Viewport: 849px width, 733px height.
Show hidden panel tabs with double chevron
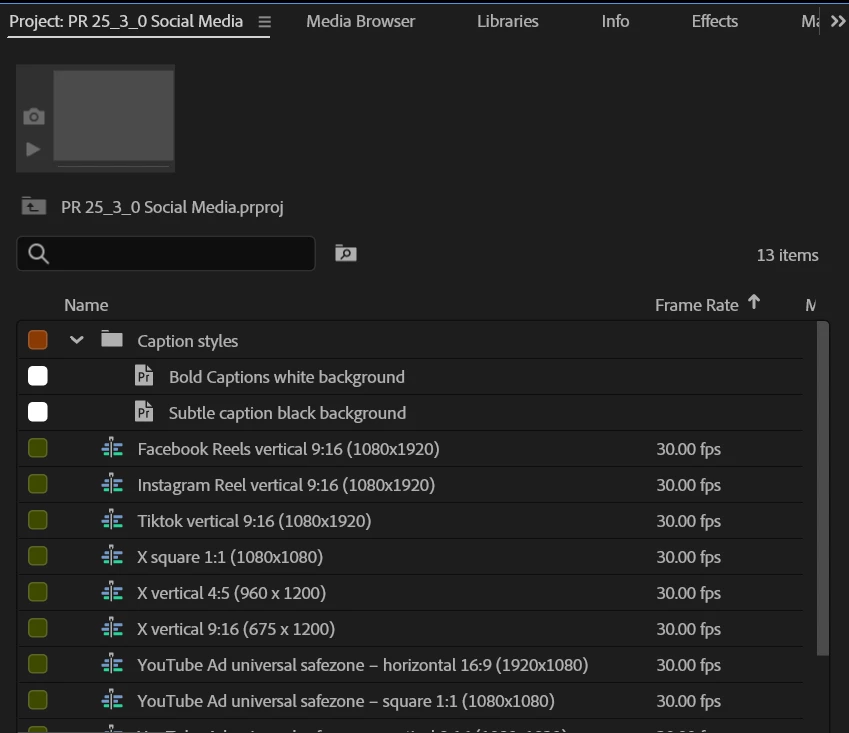838,22
